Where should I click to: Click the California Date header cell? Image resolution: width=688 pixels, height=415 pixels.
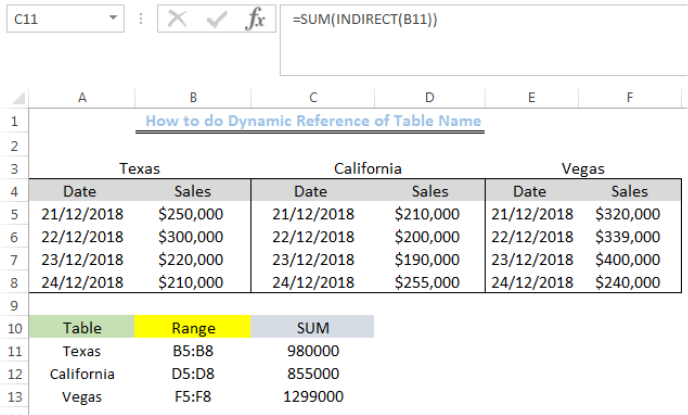click(x=311, y=191)
